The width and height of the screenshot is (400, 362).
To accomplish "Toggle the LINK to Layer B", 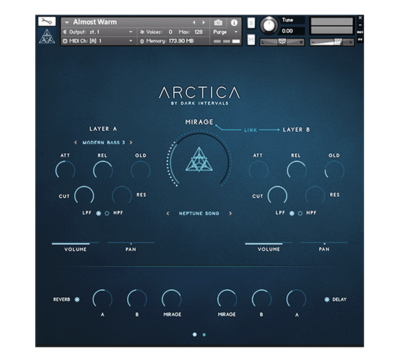I will point(250,130).
